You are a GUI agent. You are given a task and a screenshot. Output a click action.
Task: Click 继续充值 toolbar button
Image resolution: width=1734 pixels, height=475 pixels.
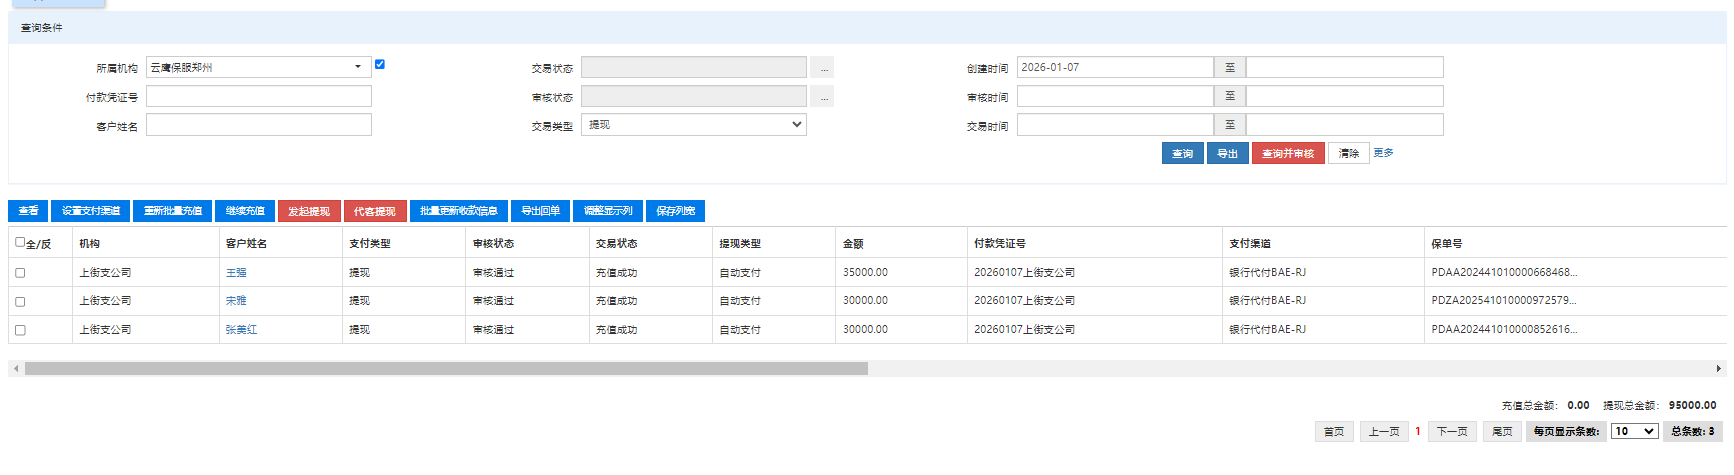coord(245,211)
